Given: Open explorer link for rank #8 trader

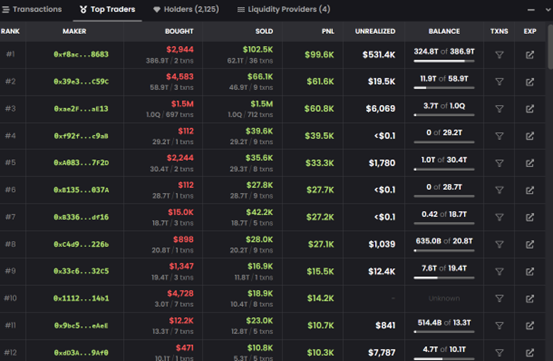Looking at the screenshot, I should pyautogui.click(x=530, y=244).
